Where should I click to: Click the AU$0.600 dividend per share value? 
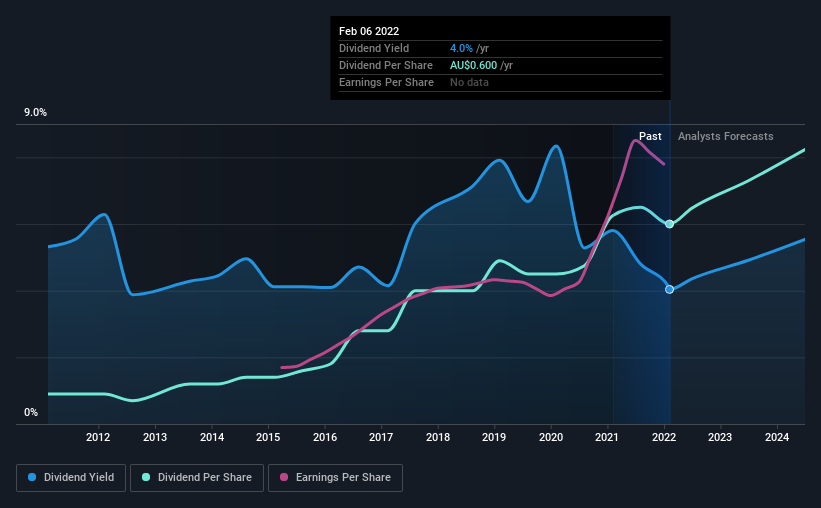[473, 65]
